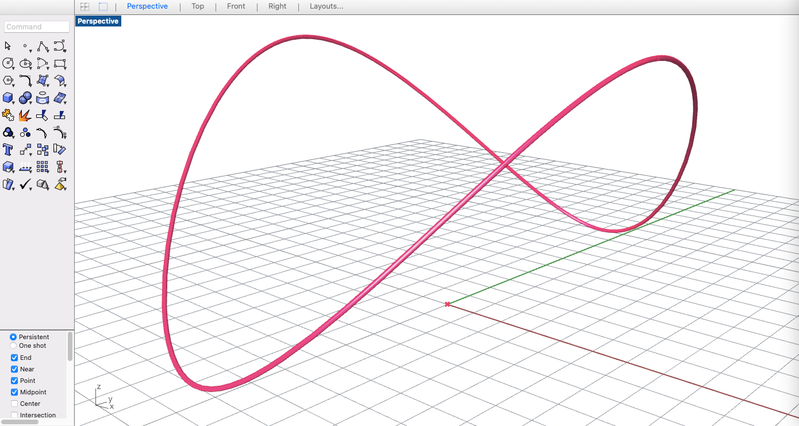The width and height of the screenshot is (799, 426).
Task: Pick the Surface from corner points tool
Action: tap(43, 81)
